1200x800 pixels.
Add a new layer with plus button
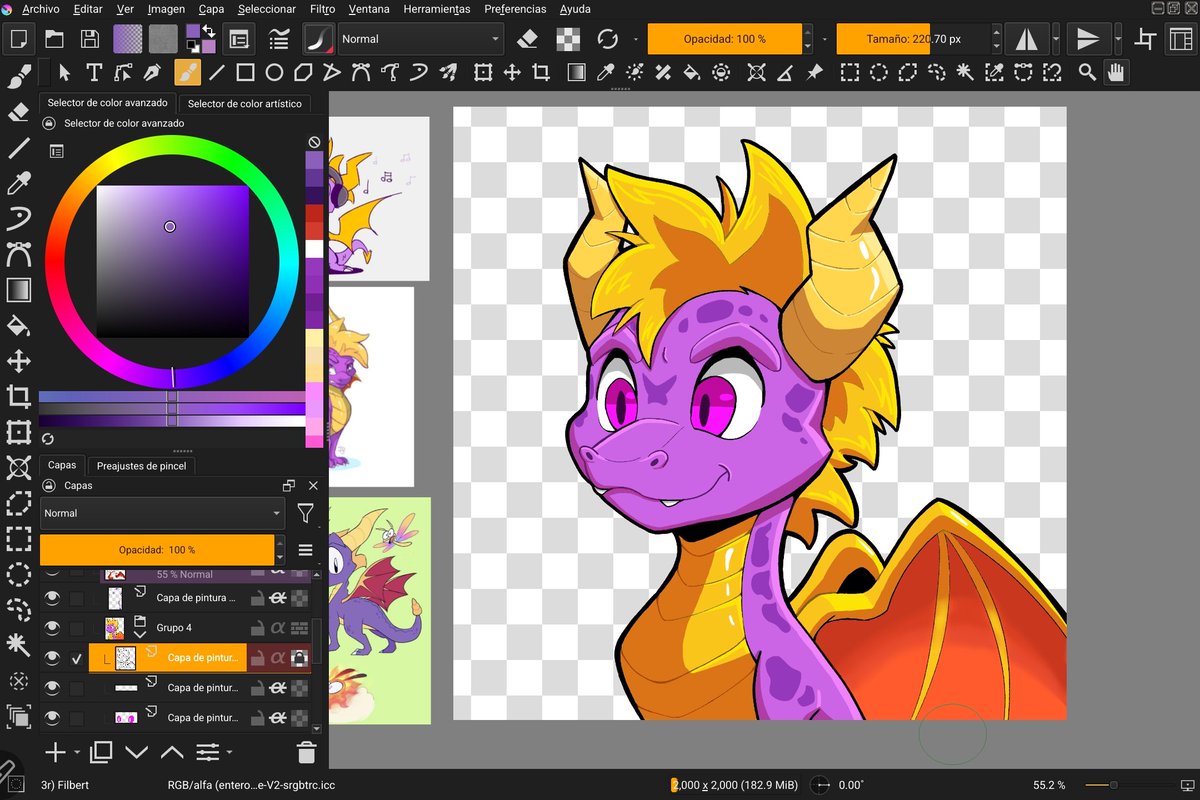coord(55,752)
